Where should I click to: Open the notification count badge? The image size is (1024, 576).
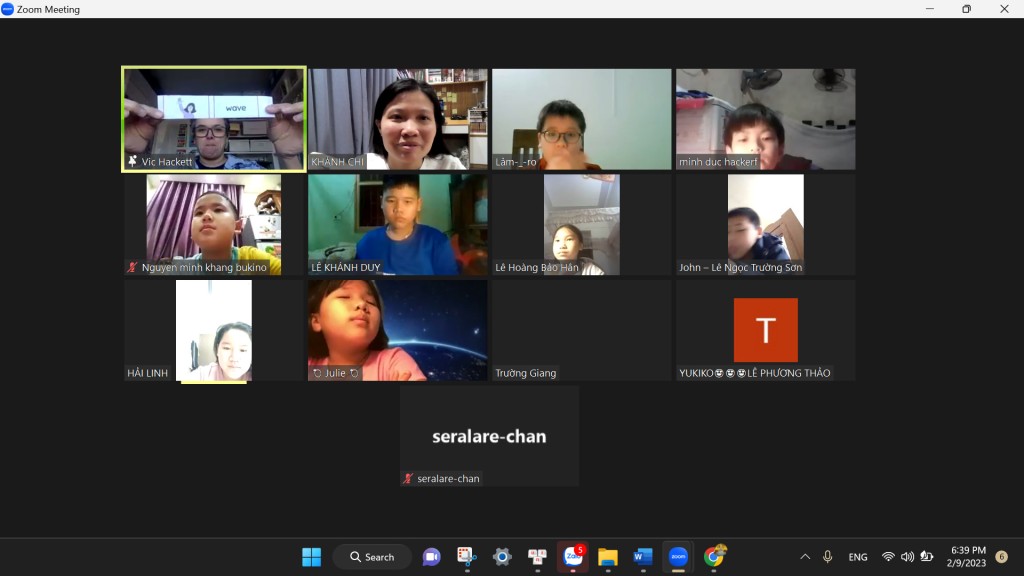1001,557
